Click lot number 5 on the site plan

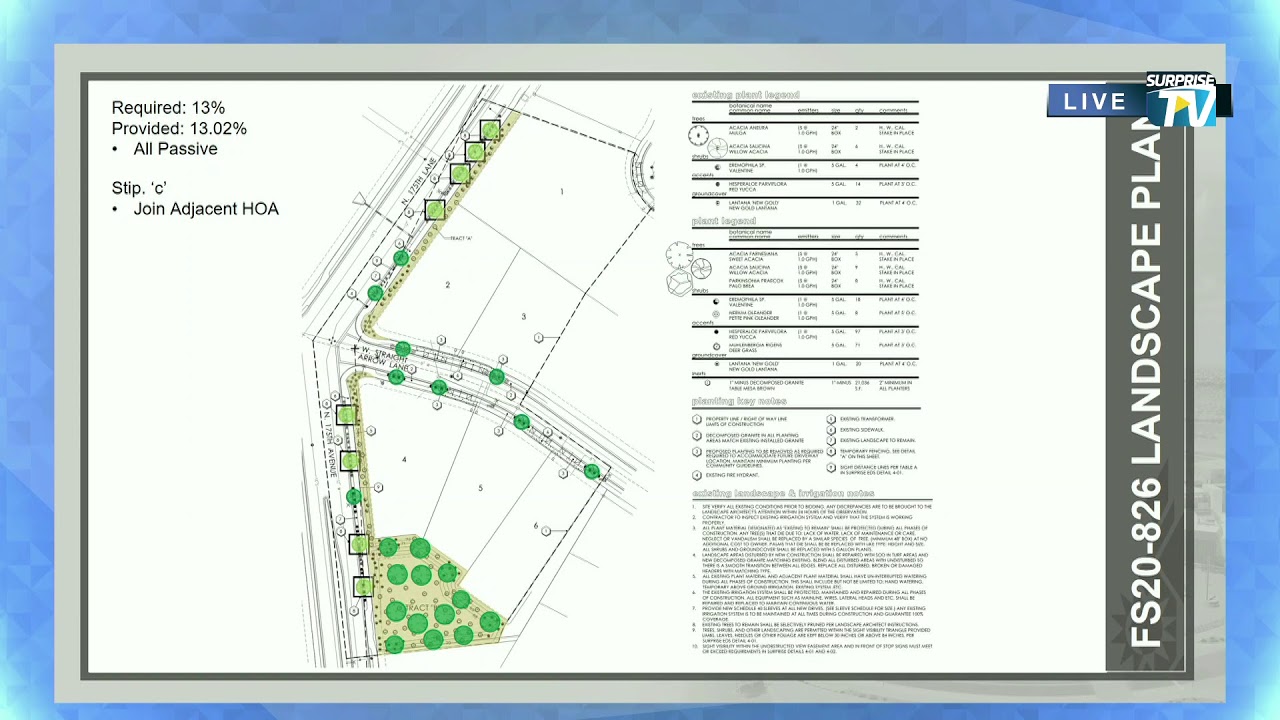click(481, 488)
